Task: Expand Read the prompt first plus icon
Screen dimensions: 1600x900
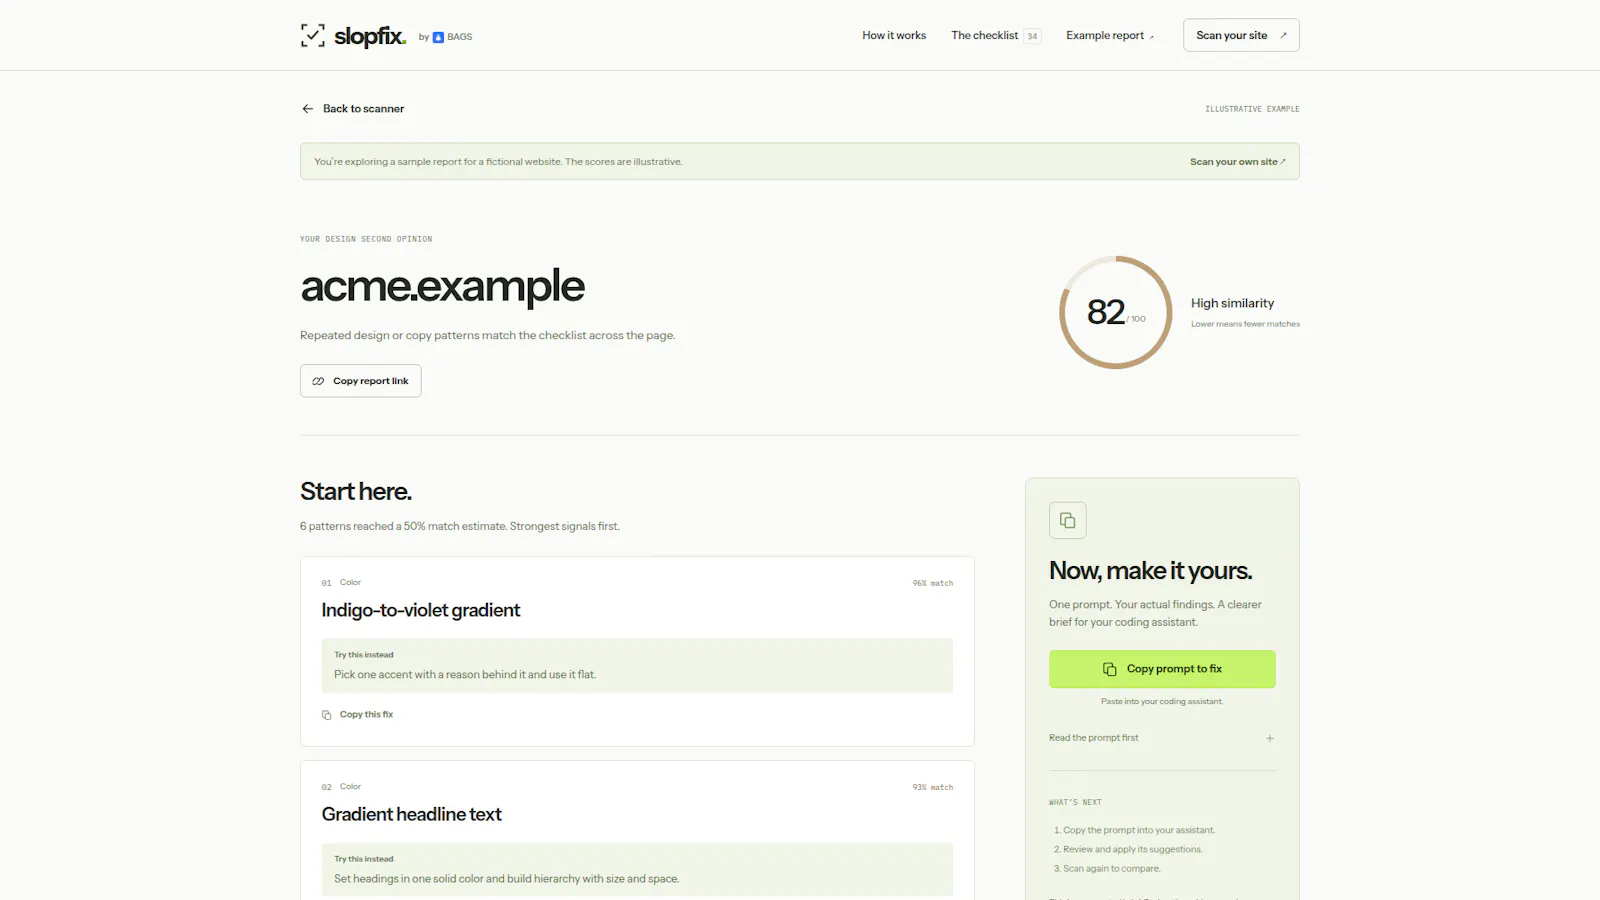Action: 1270,738
